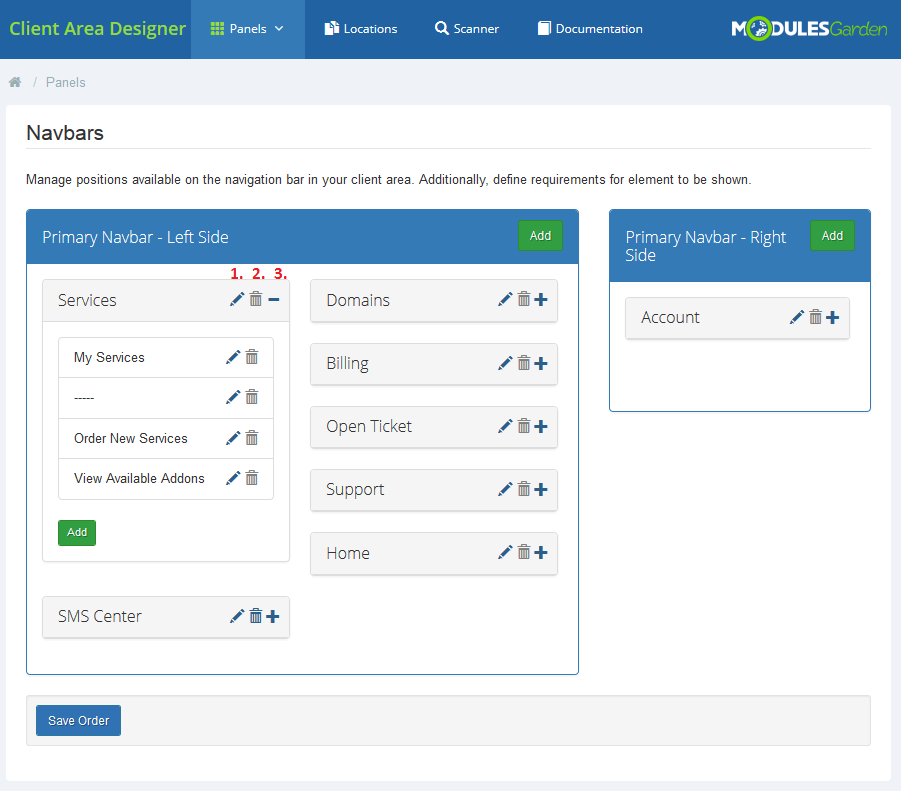Delete the SMS Center navbar item

pos(256,616)
